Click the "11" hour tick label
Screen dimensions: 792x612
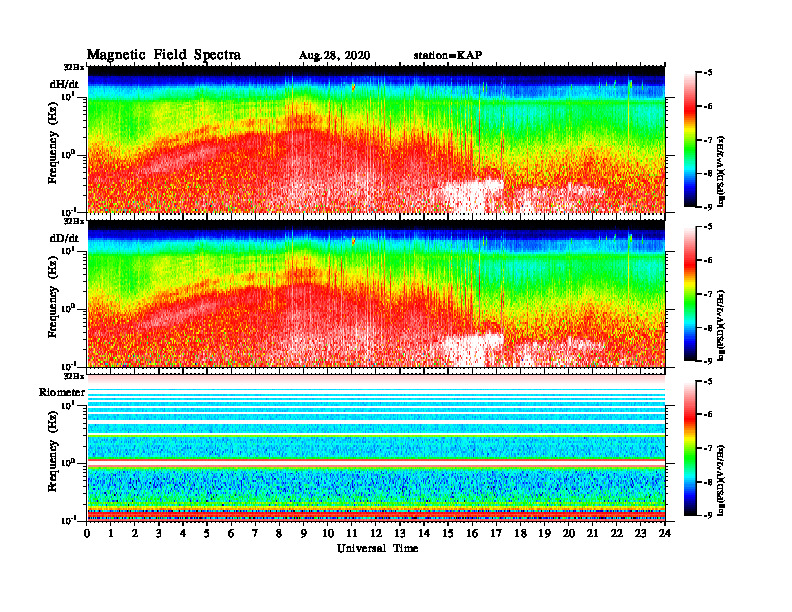point(352,533)
